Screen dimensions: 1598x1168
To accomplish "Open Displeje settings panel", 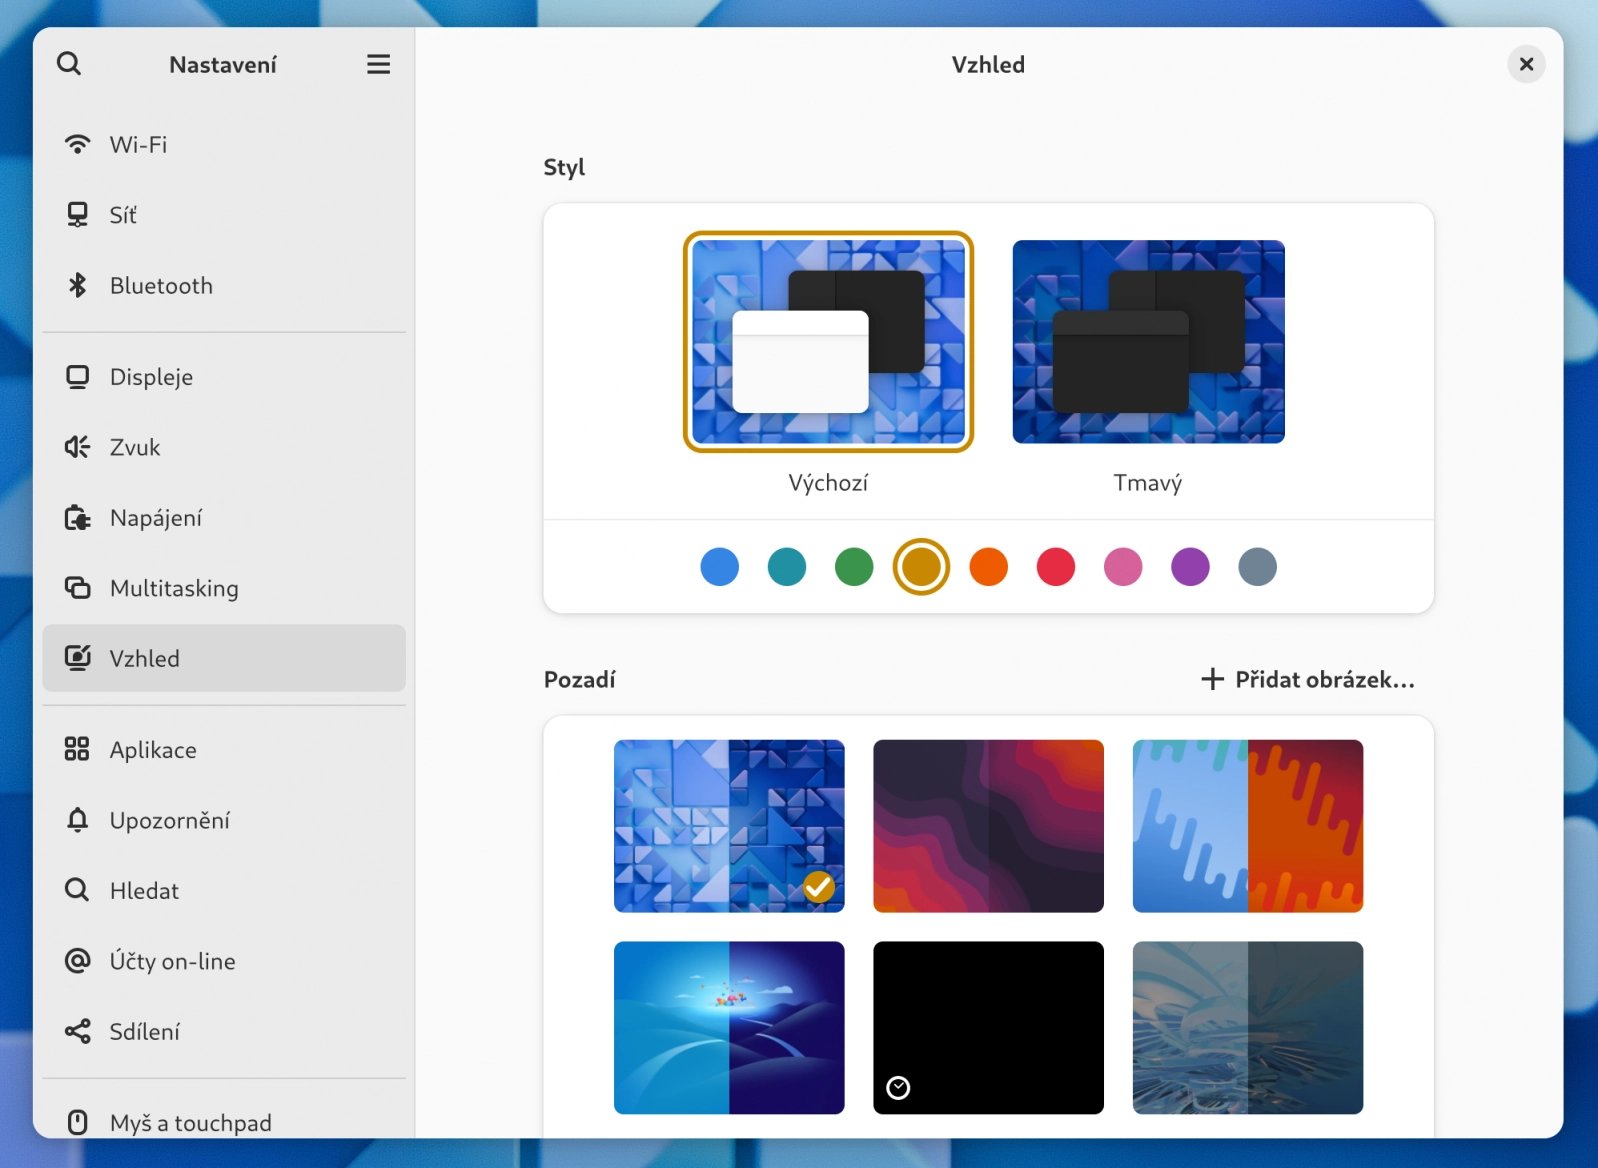I will click(224, 377).
